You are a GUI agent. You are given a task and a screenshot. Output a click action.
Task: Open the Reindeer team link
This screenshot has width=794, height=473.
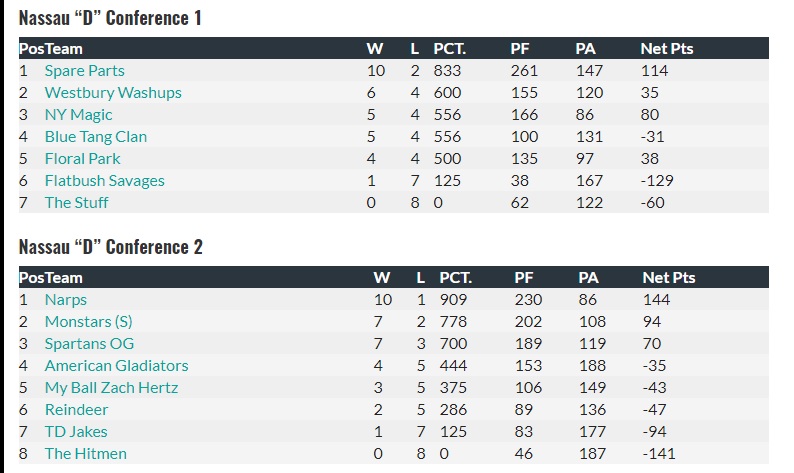pyautogui.click(x=76, y=410)
